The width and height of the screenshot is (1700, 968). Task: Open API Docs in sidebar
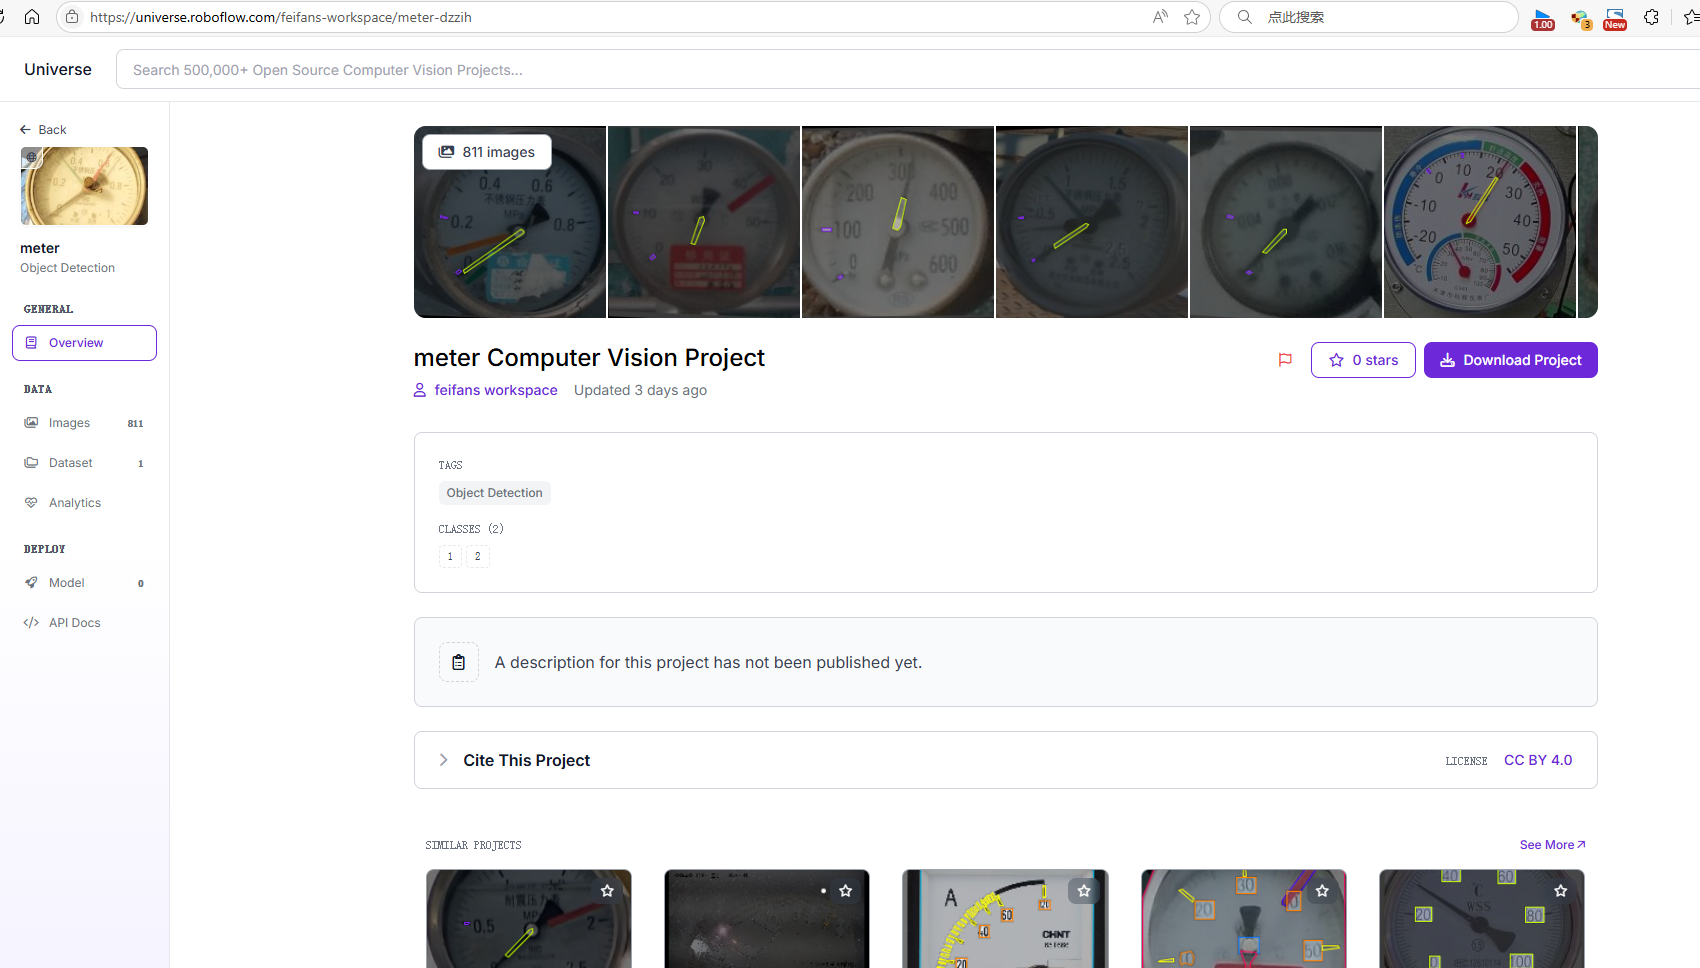(84, 623)
